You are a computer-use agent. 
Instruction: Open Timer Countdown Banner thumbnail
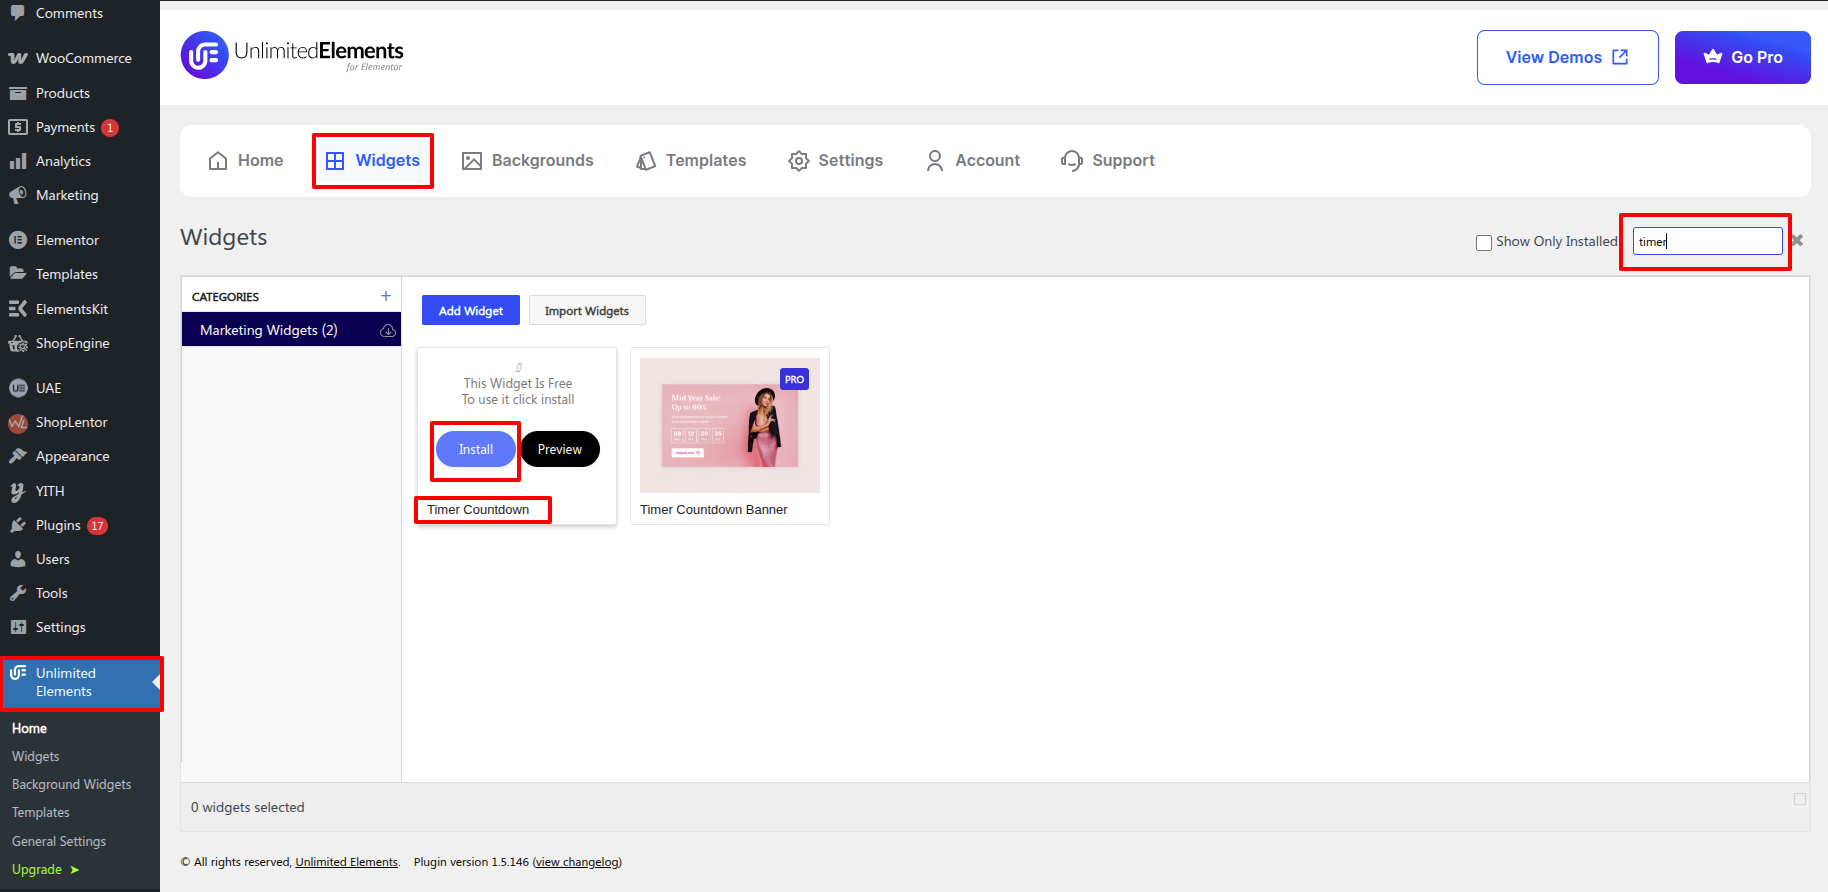pos(730,425)
